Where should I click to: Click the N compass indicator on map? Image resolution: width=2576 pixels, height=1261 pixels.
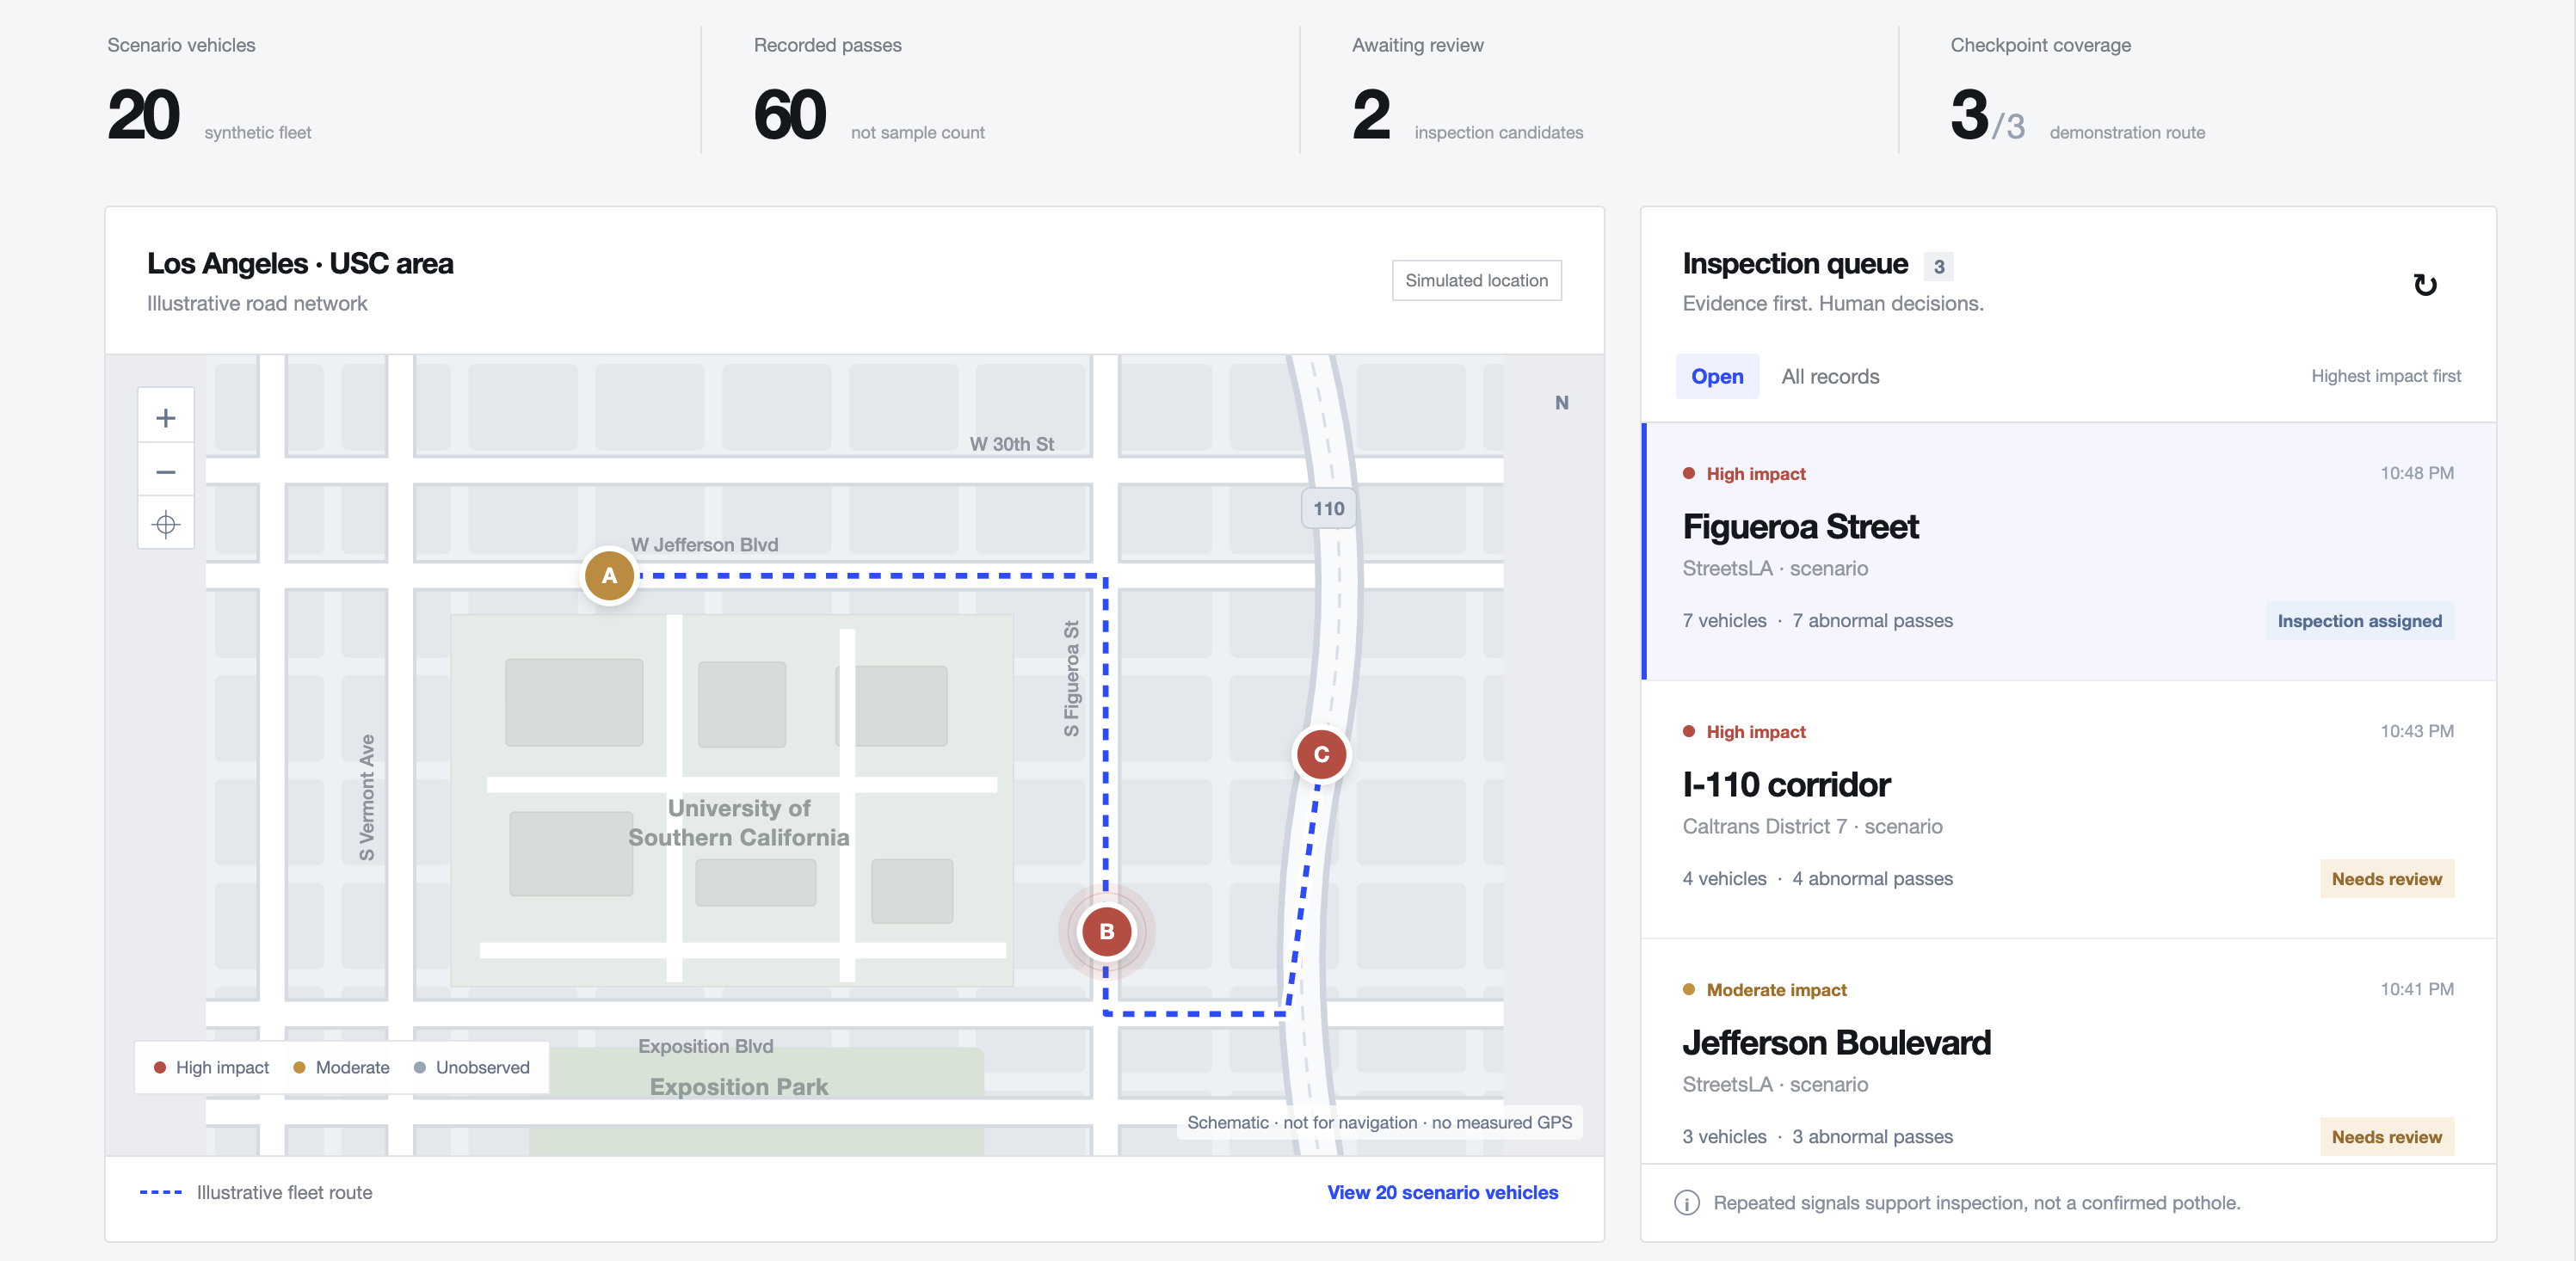point(1561,403)
